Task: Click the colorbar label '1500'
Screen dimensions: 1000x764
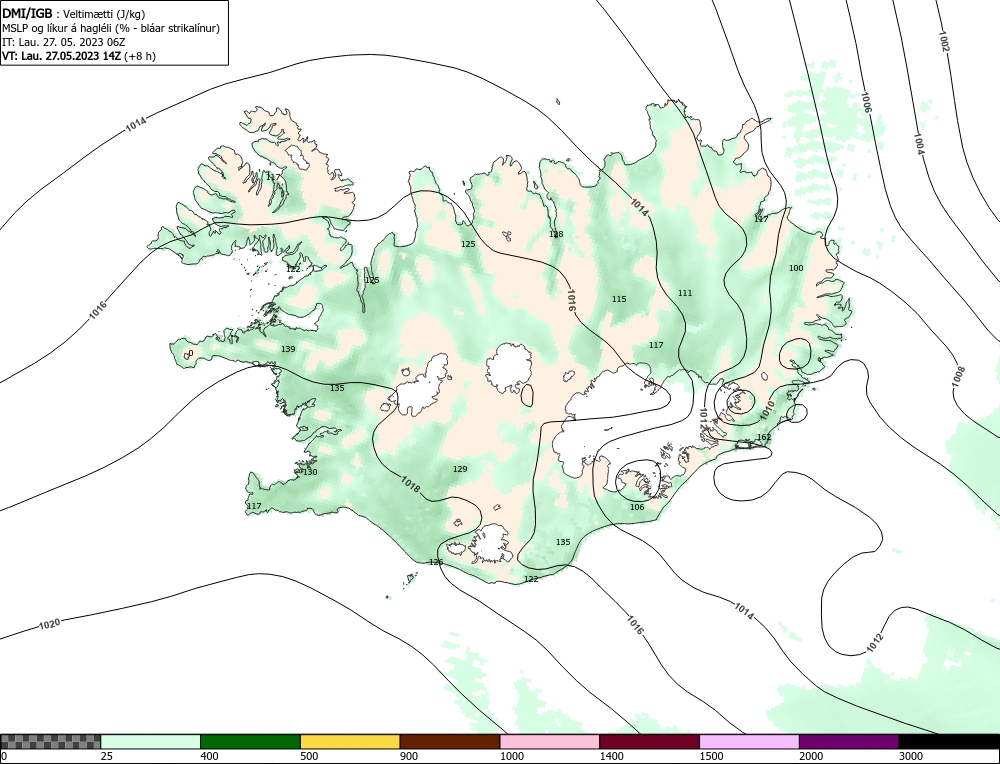Action: tap(711, 756)
